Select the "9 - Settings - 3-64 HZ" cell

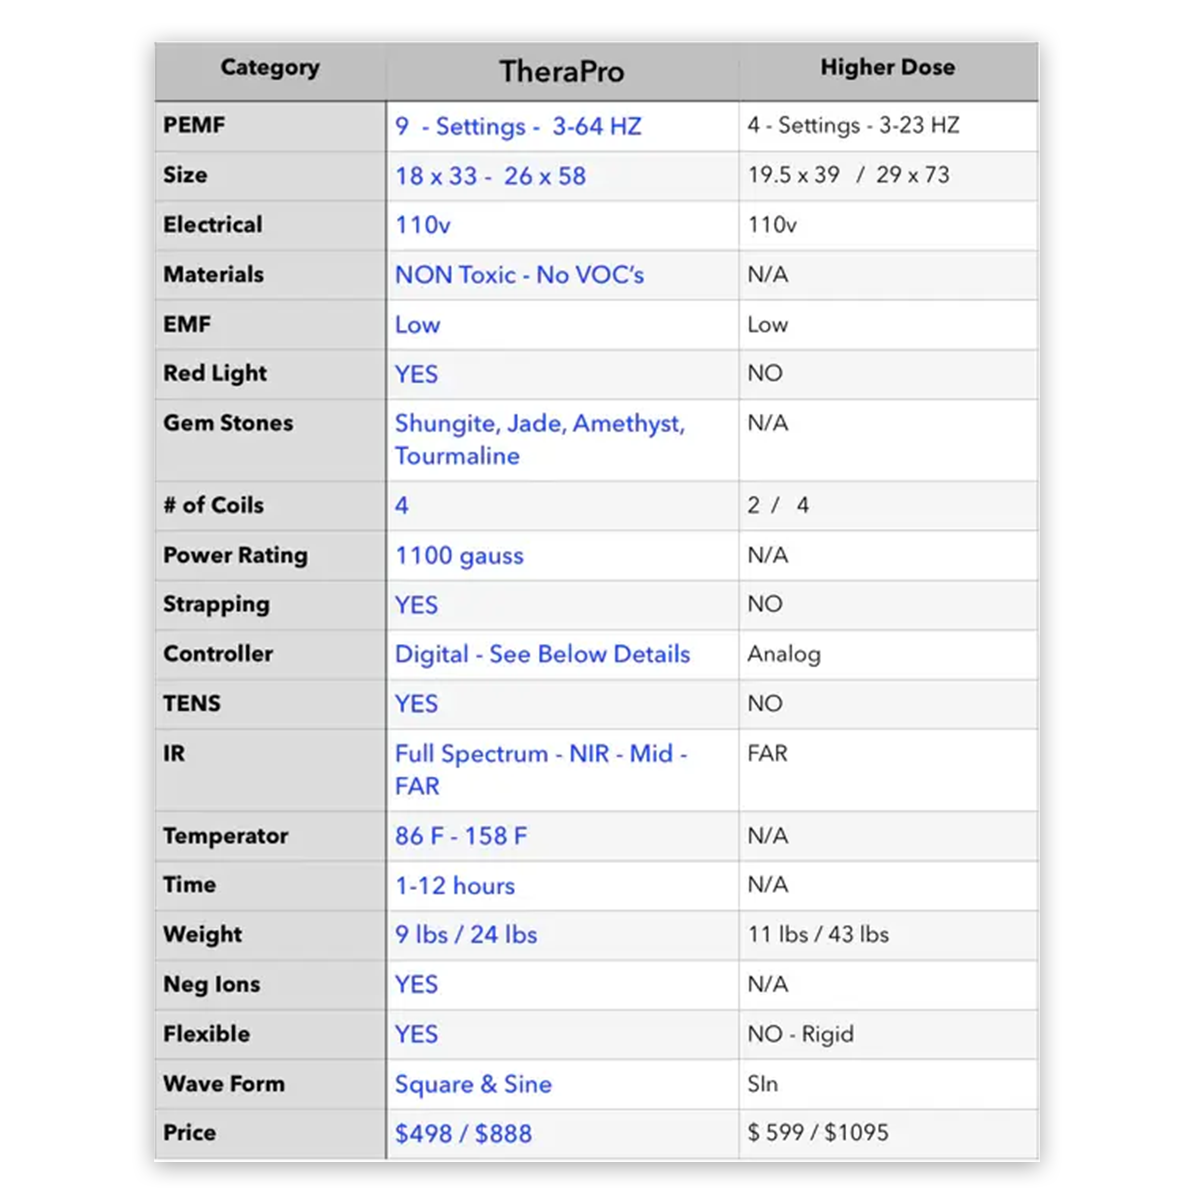(518, 127)
